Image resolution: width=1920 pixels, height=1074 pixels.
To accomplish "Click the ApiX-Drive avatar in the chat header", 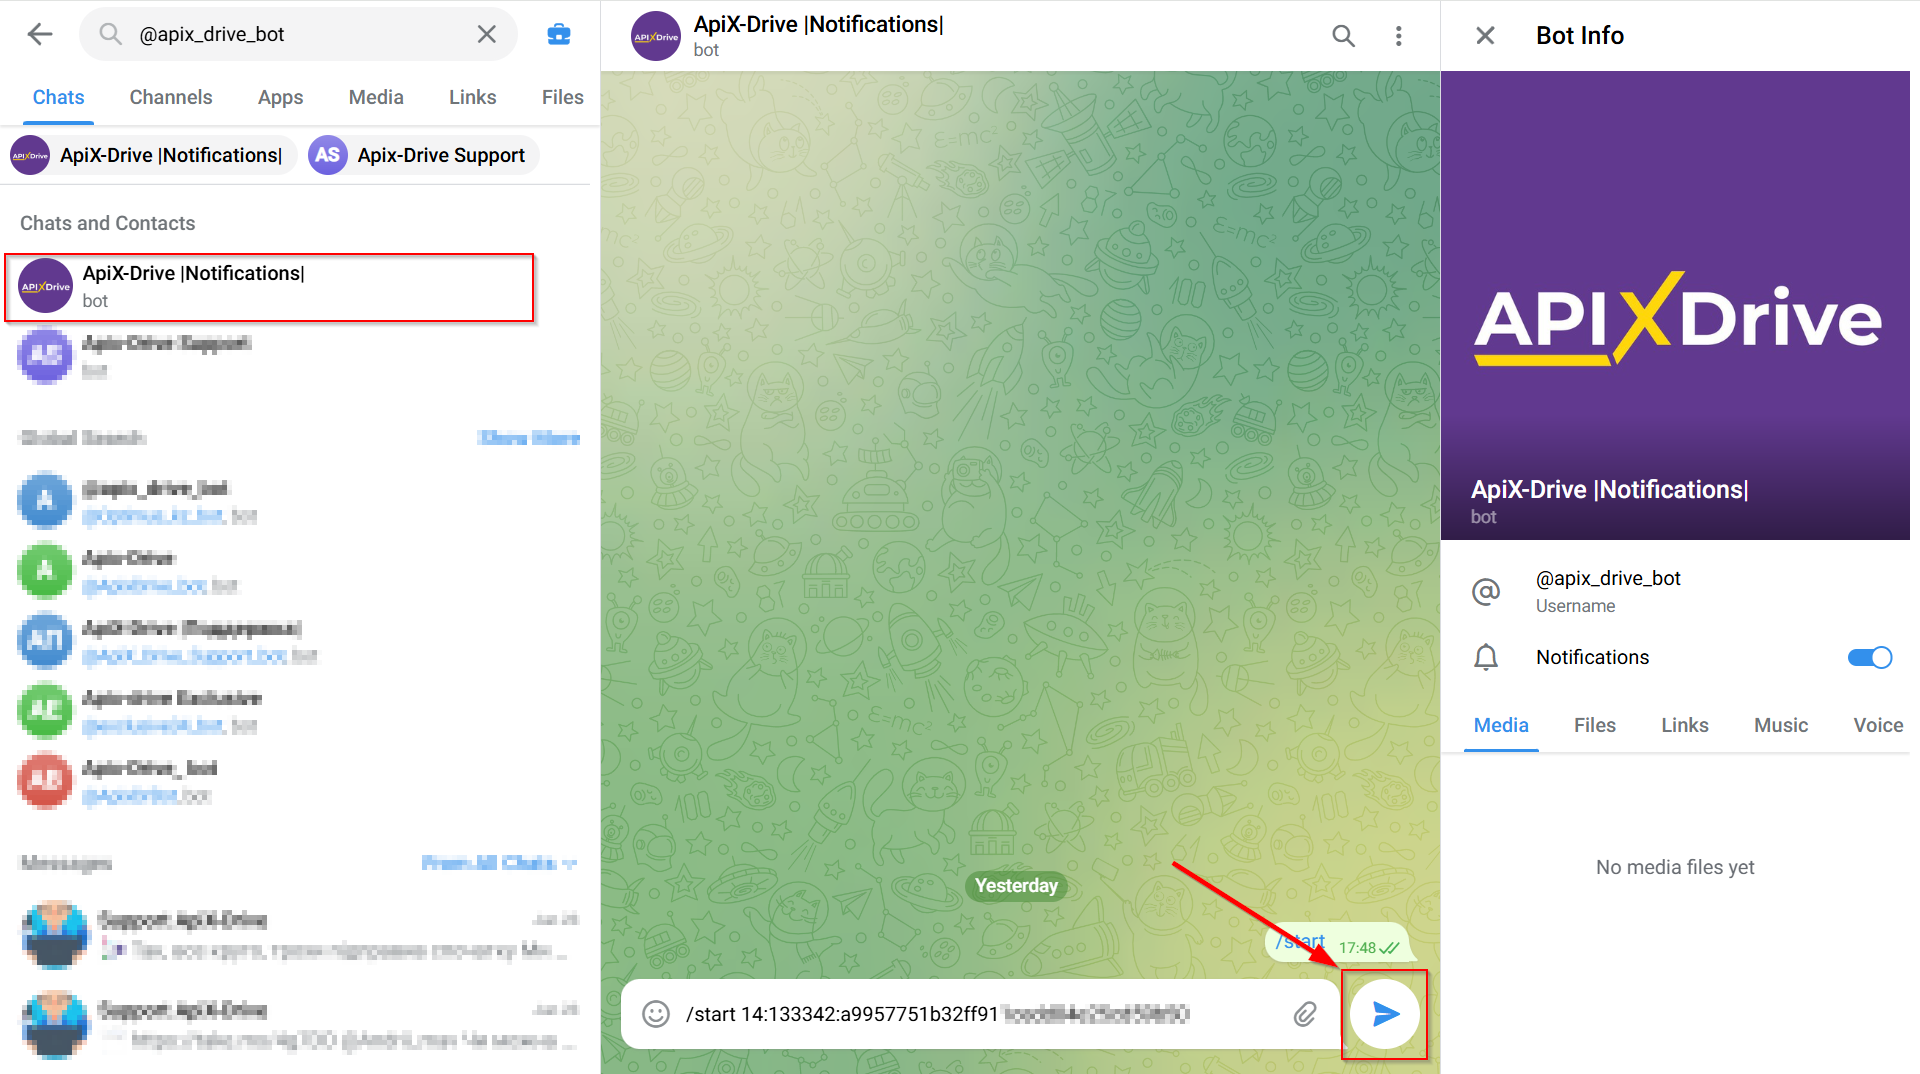I will (x=656, y=36).
